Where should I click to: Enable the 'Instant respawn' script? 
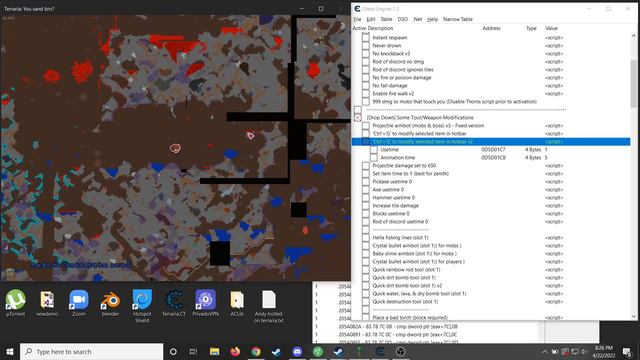point(366,38)
